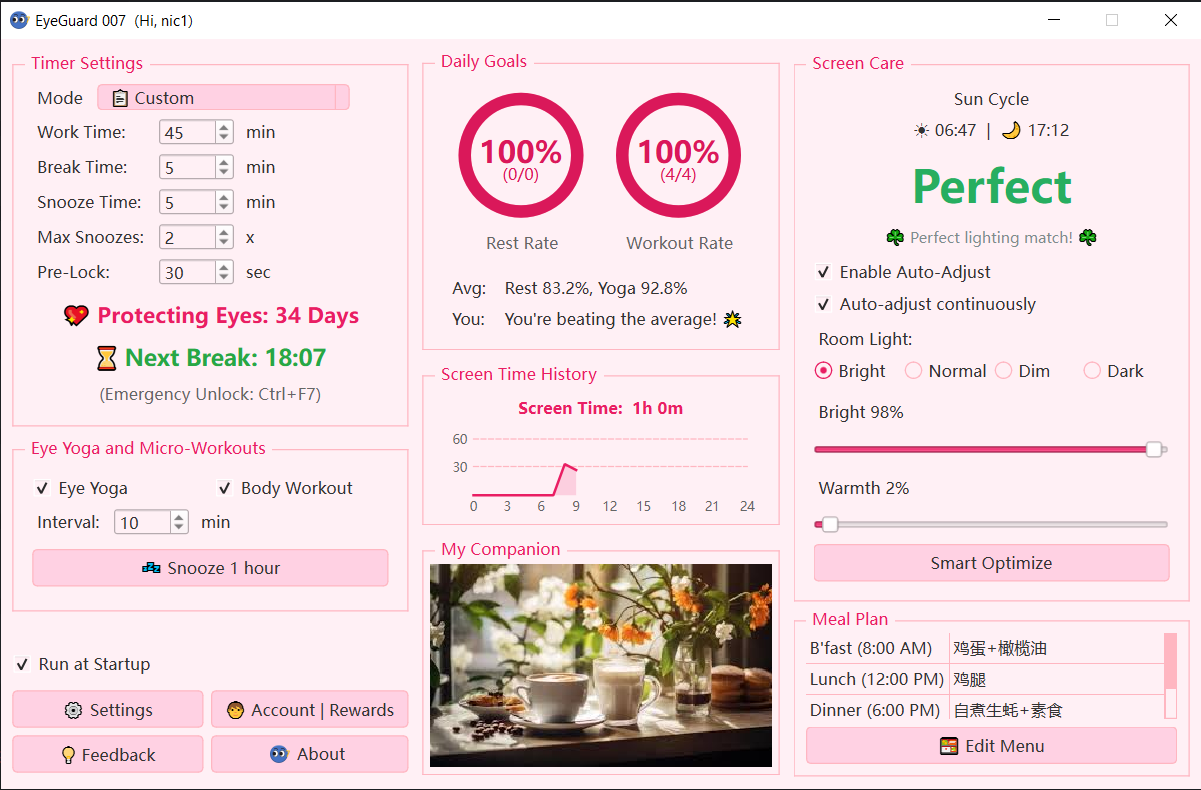Click the Warmth slider handle
The image size is (1201, 790).
pos(829,524)
